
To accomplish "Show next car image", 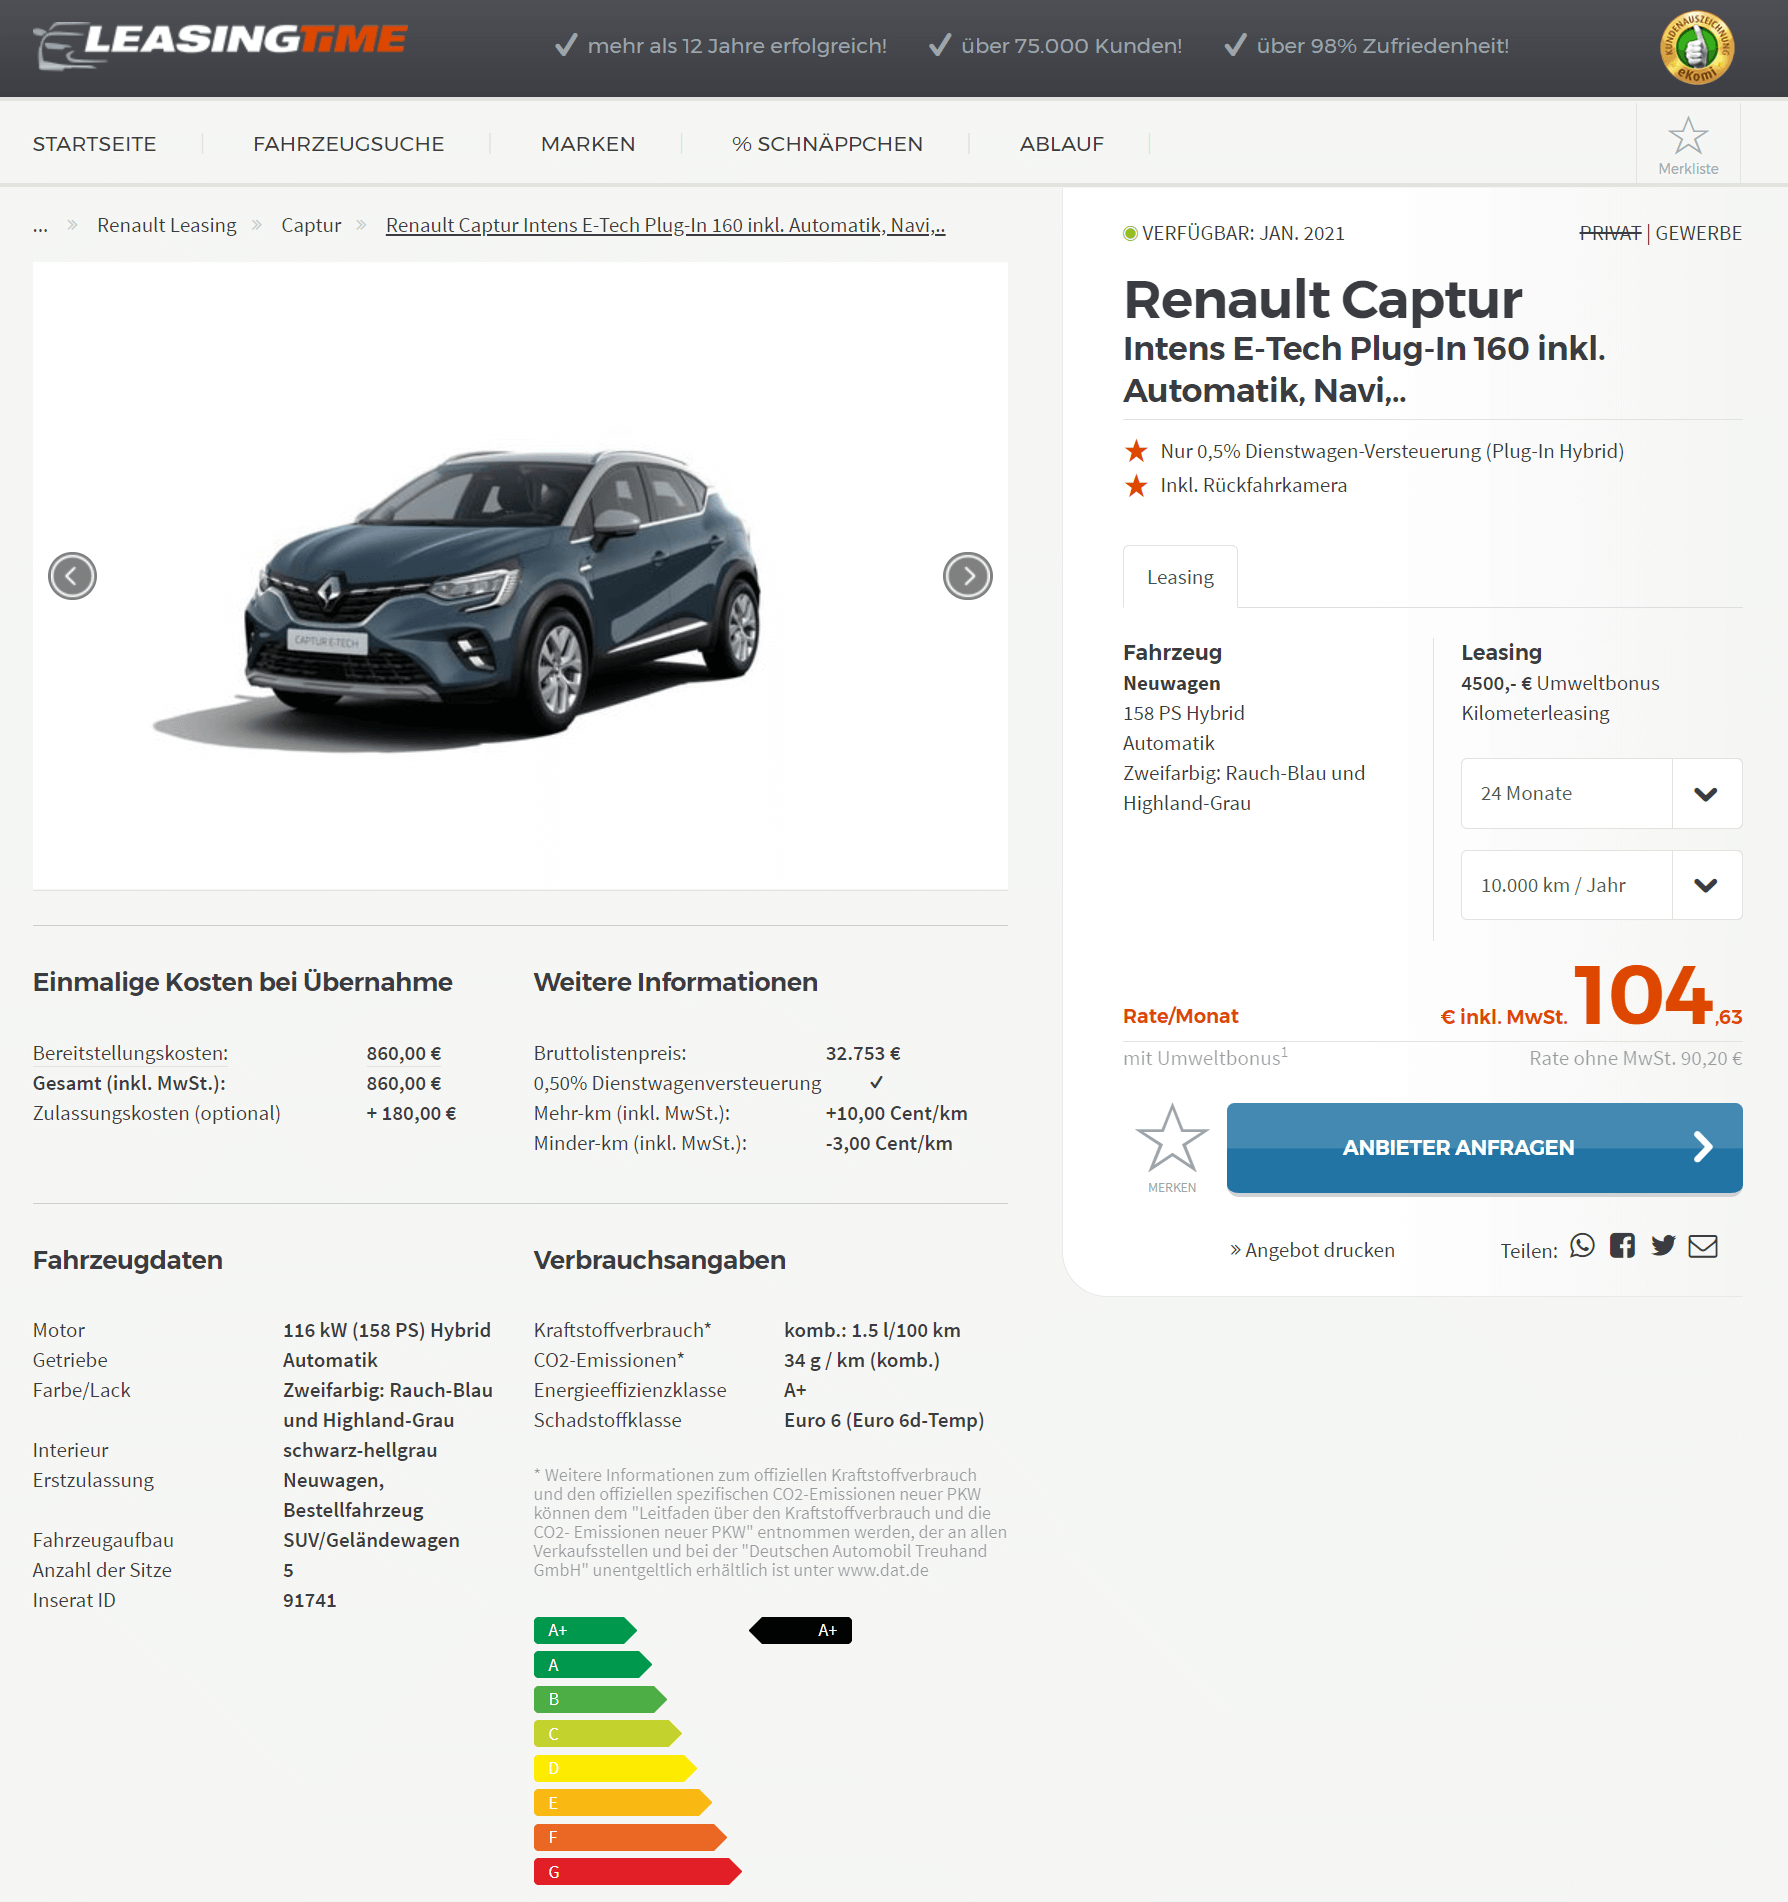I will point(967,576).
